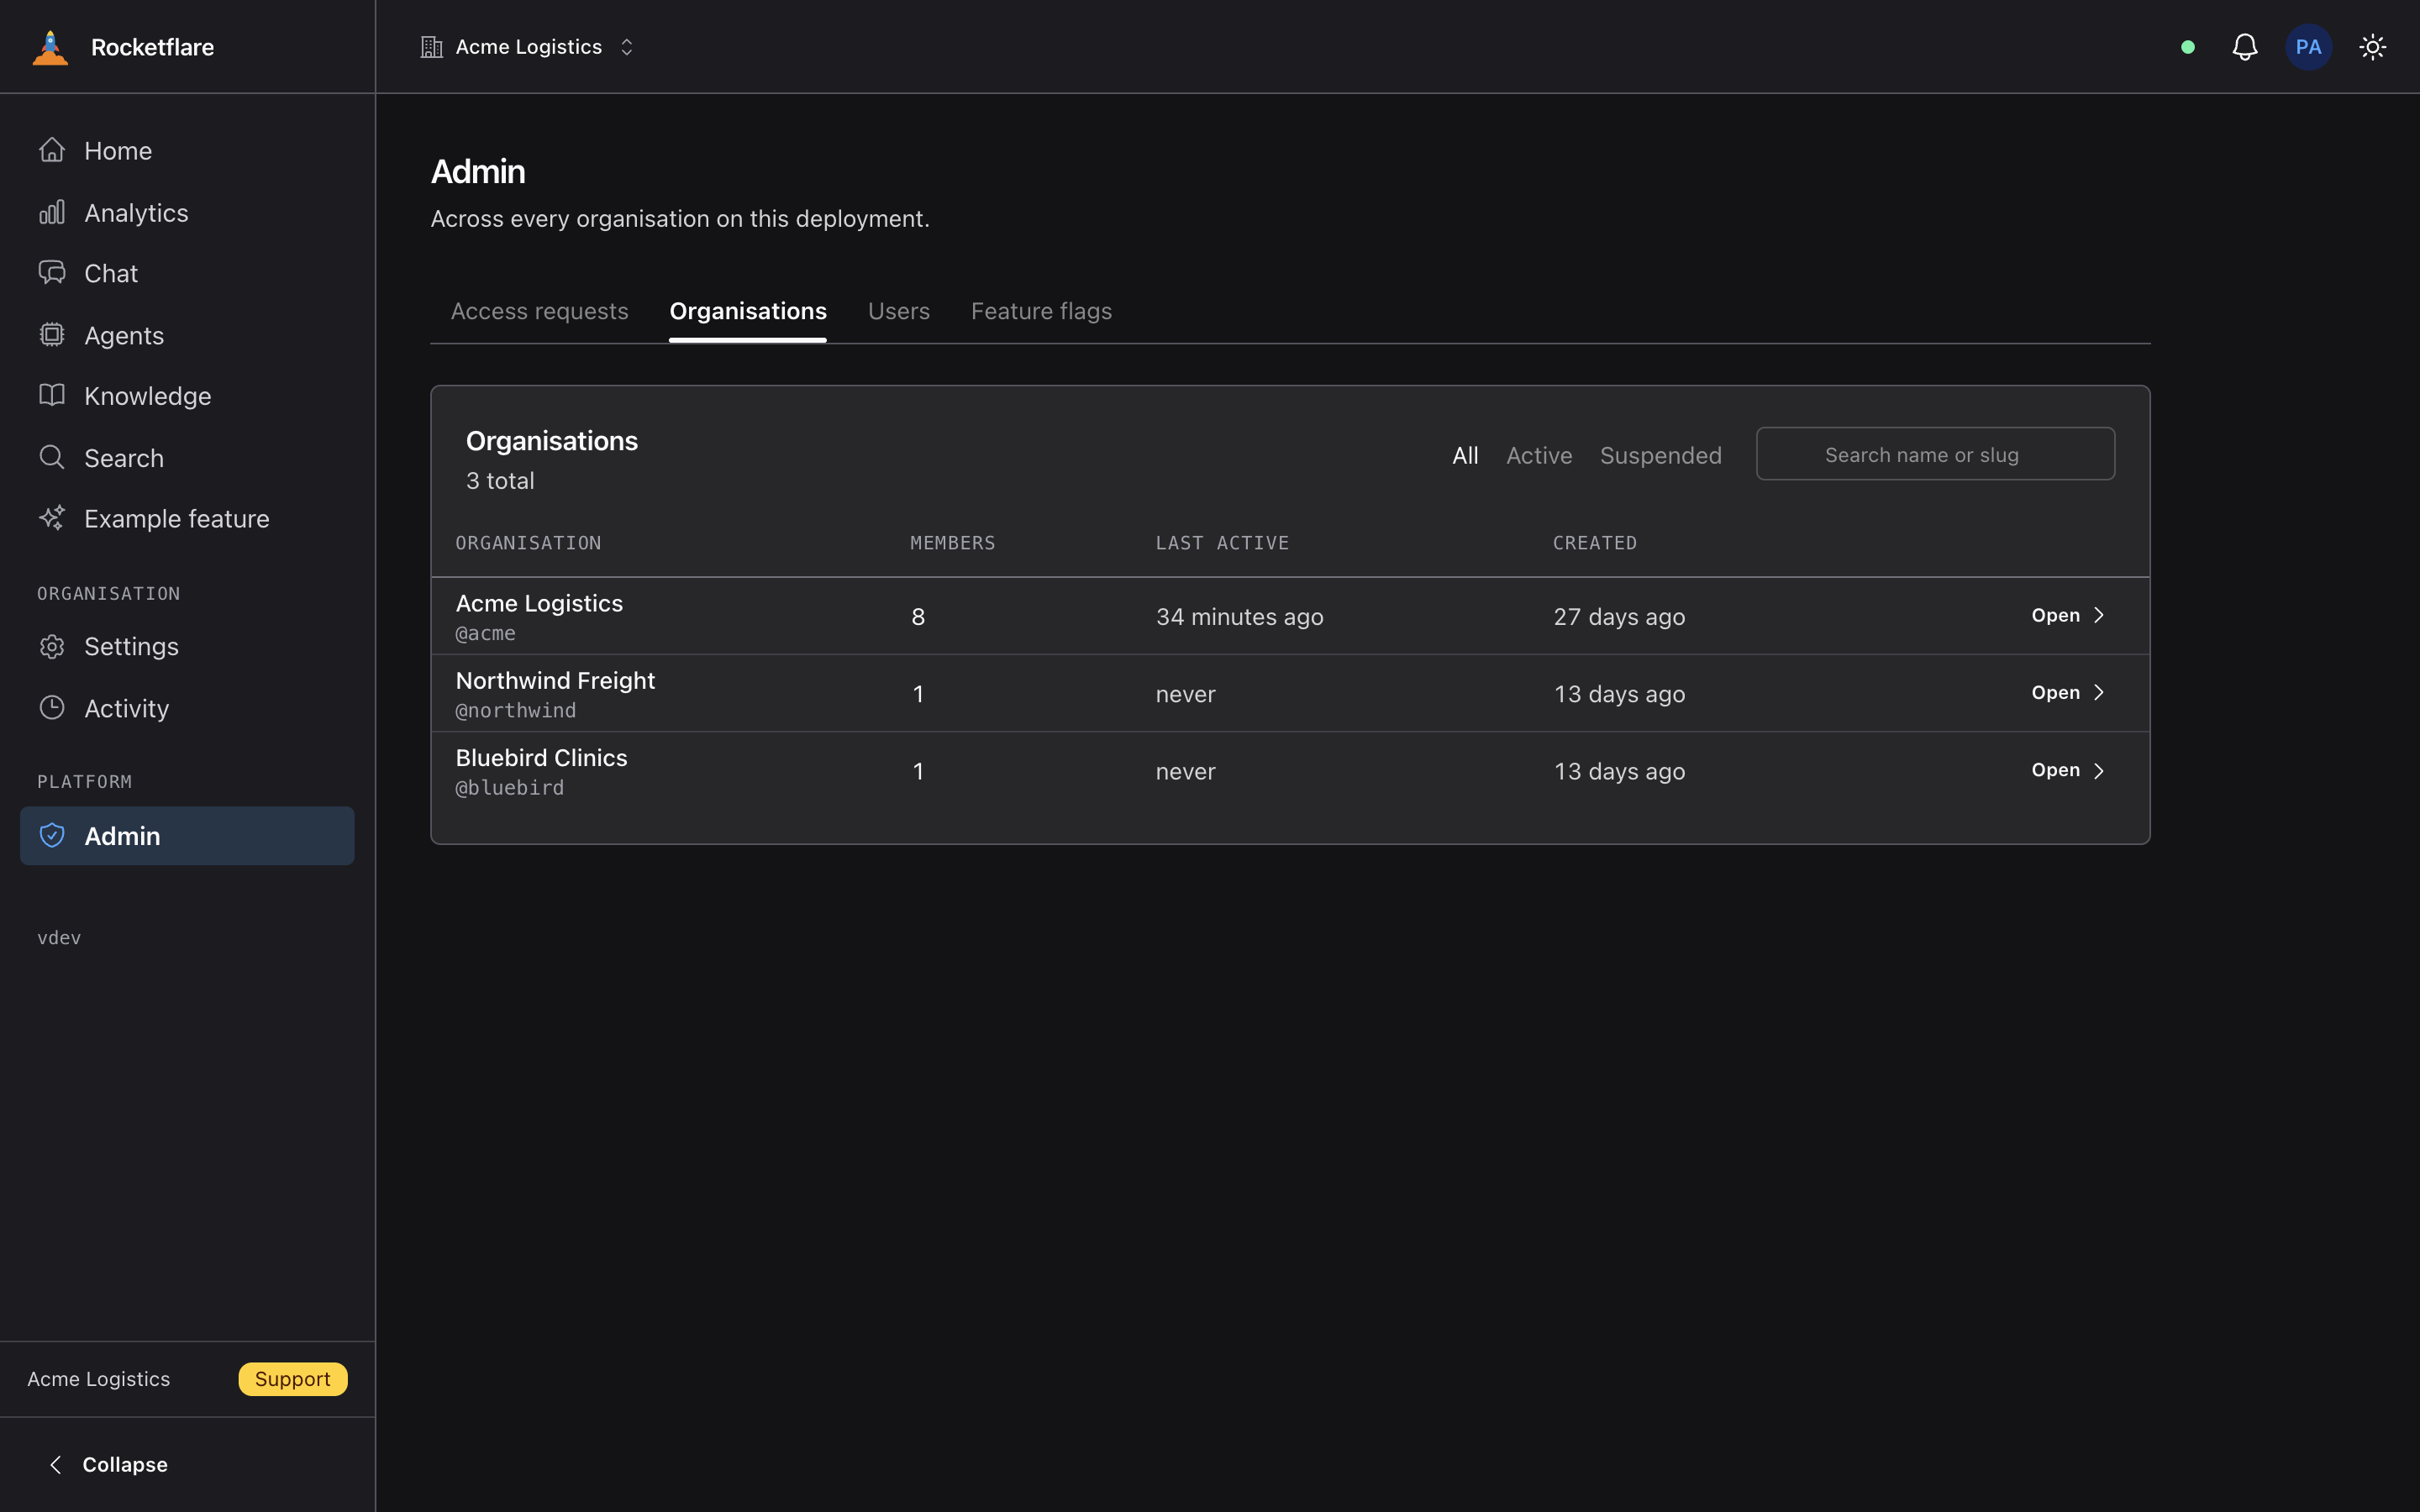Click the 27 days ago cell
Screen dimensions: 2420x1512
click(x=1619, y=617)
